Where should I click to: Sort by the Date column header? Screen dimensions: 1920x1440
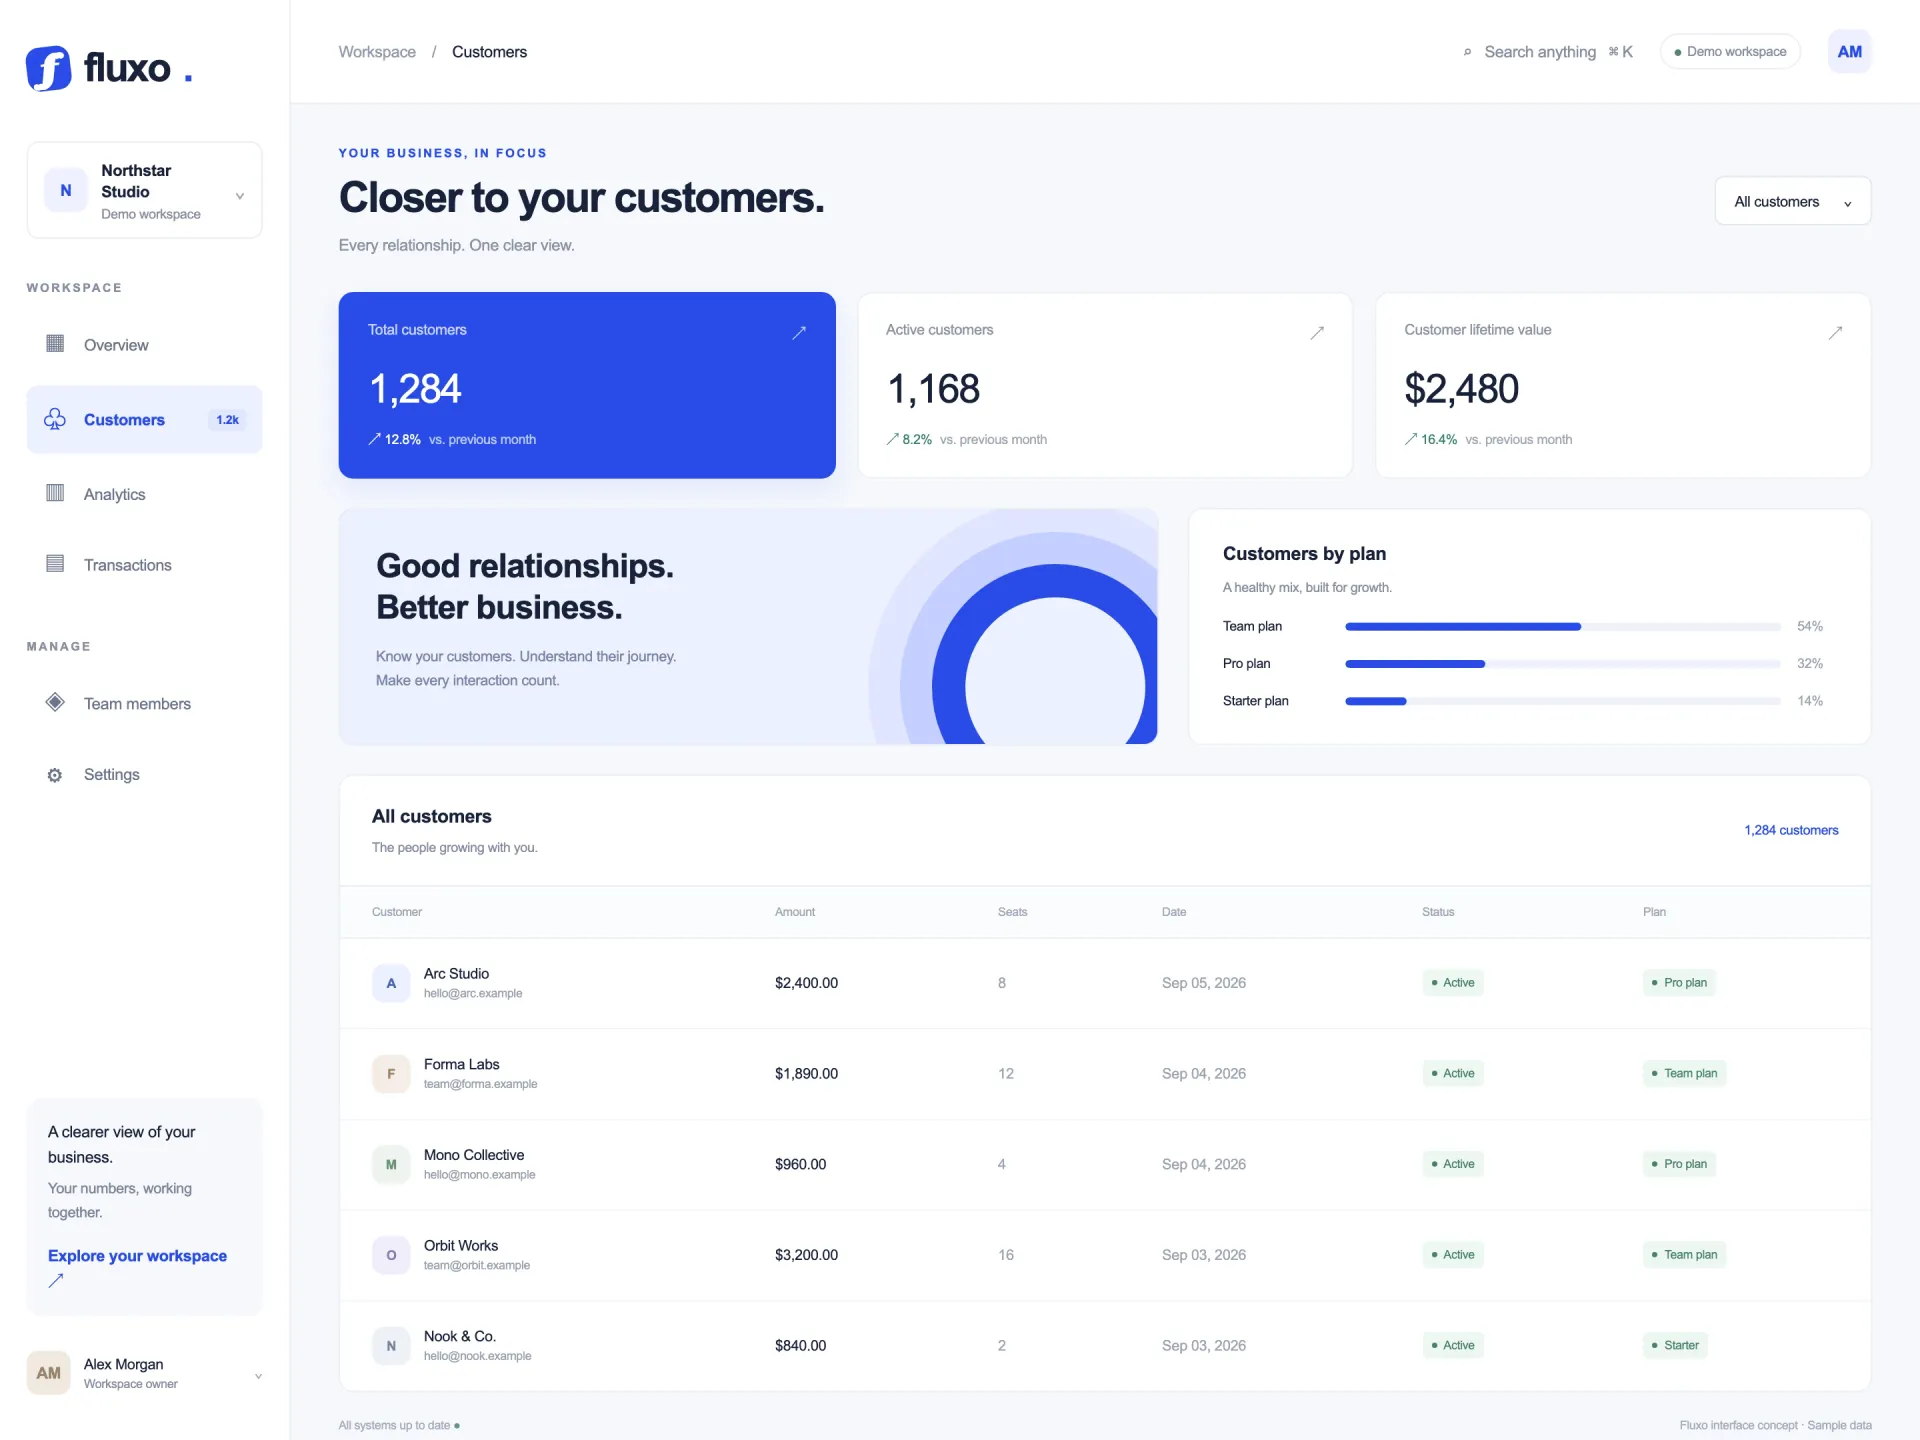click(x=1174, y=912)
